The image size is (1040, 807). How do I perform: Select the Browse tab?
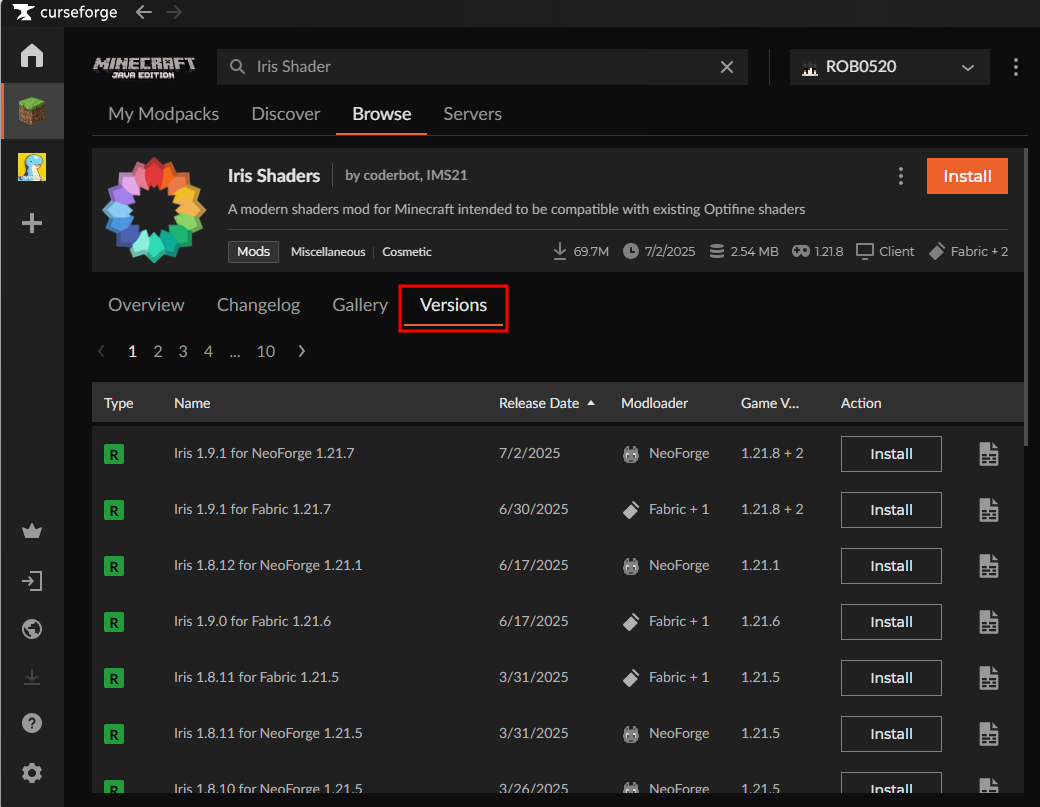381,114
